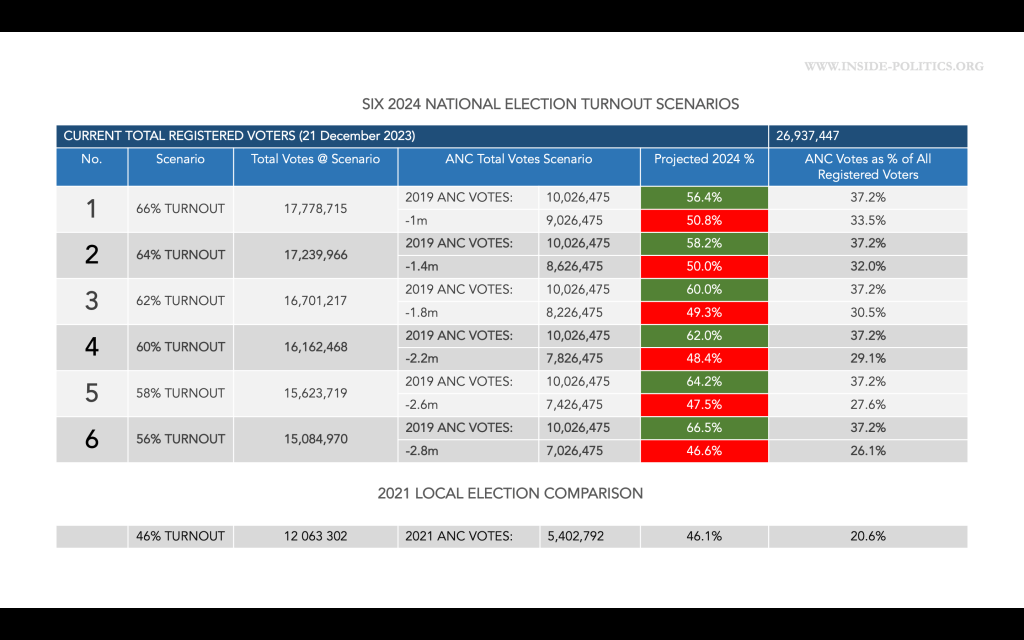Select the red 46.6% projected cell

tap(704, 451)
